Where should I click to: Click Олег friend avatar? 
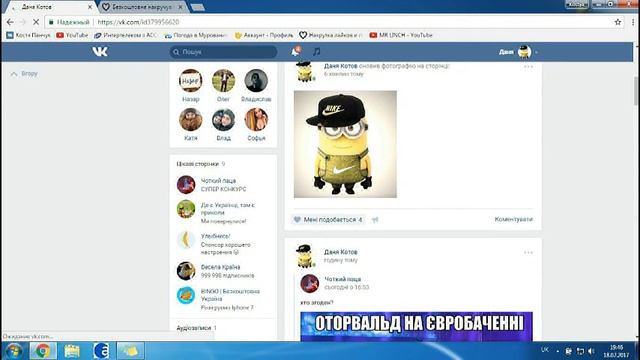click(223, 80)
